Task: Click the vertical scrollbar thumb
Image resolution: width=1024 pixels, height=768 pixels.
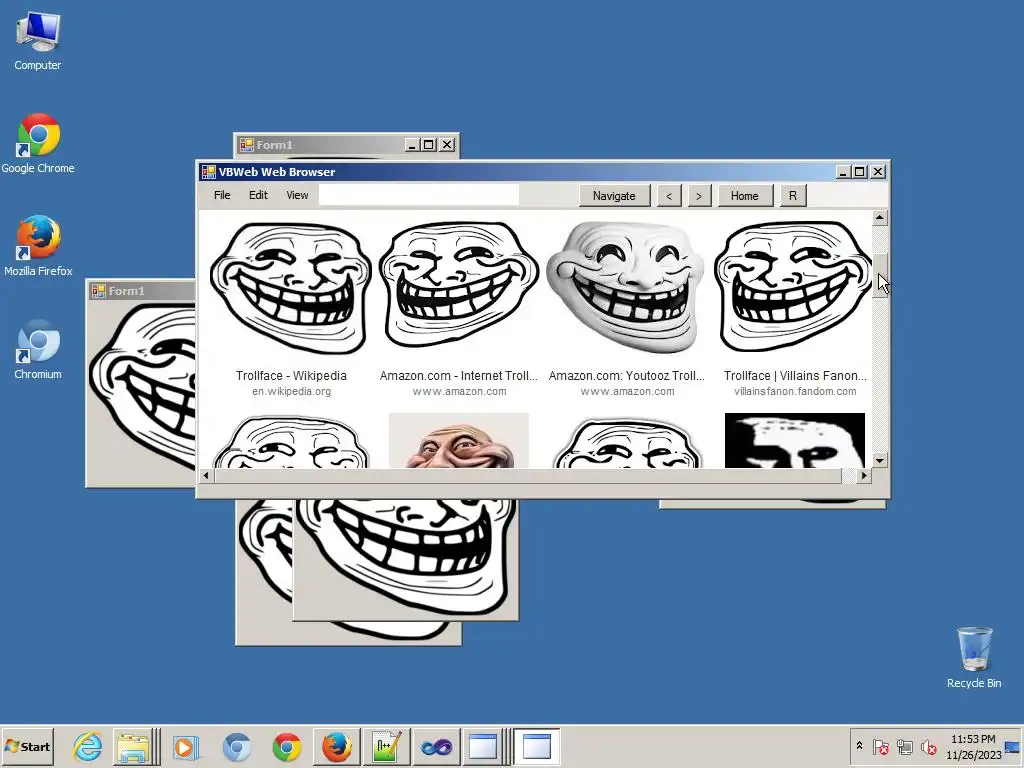Action: pos(880,275)
